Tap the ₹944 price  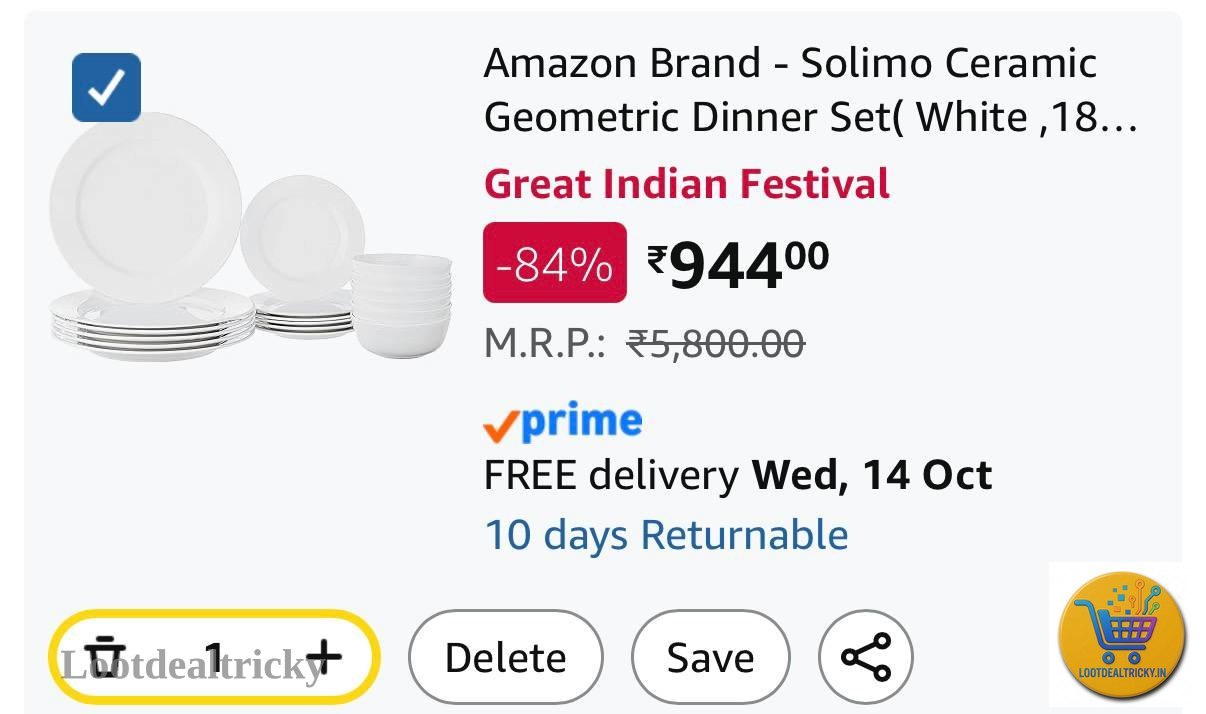[738, 266]
